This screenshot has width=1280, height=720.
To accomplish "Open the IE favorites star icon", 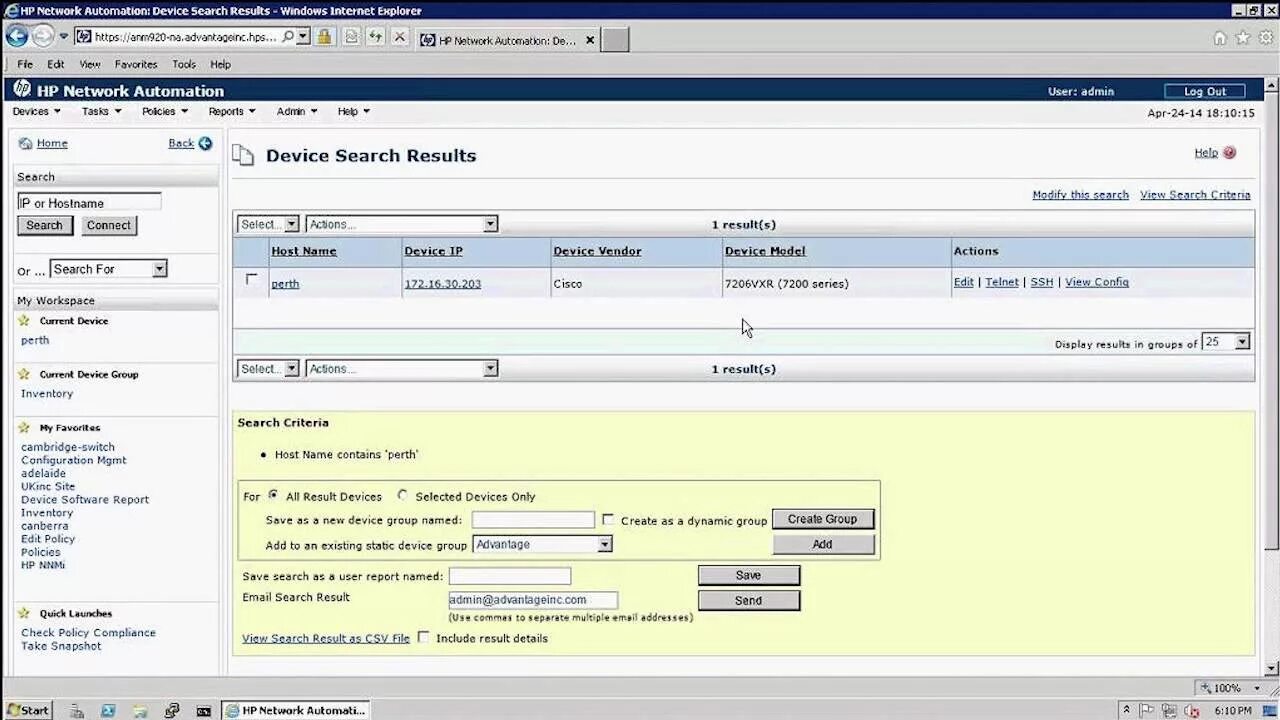I will [1243, 38].
